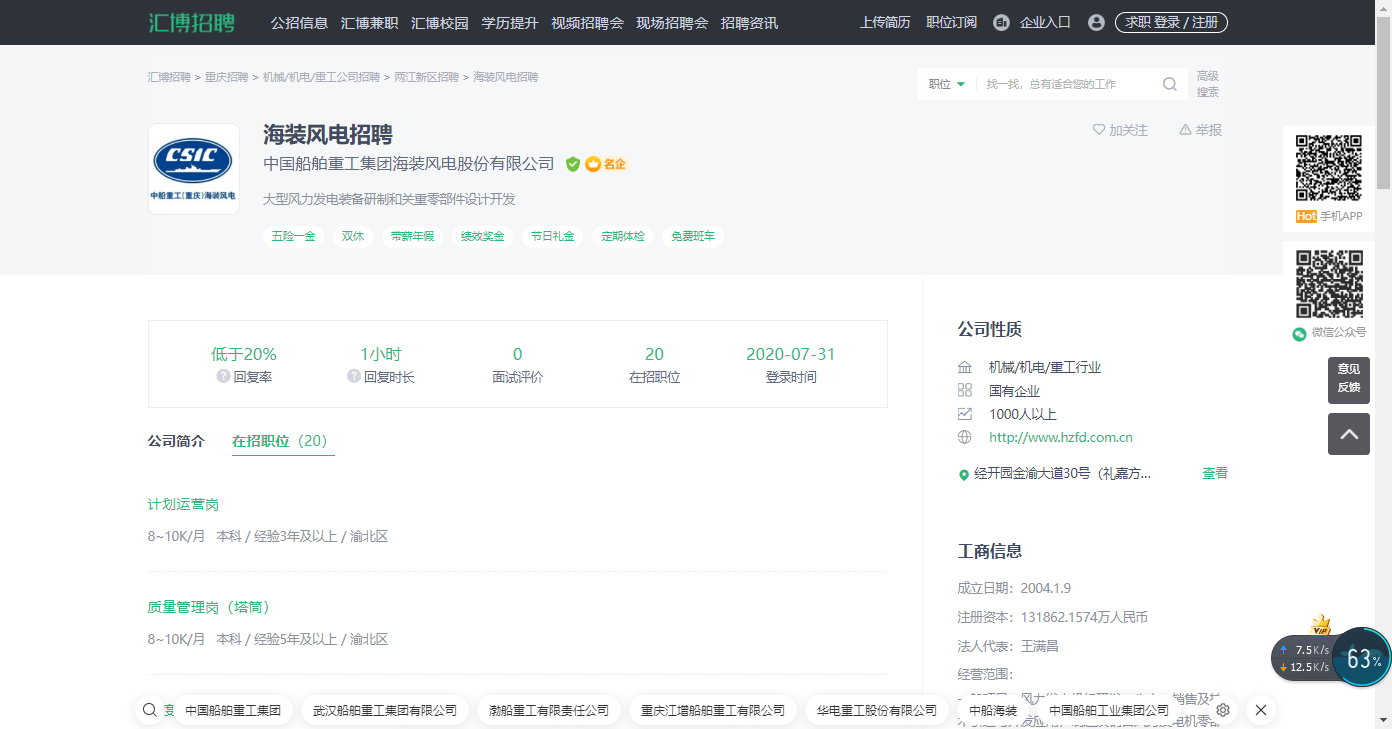Click the 五险一金 benefit tag
The width and height of the screenshot is (1392, 729).
click(x=294, y=237)
